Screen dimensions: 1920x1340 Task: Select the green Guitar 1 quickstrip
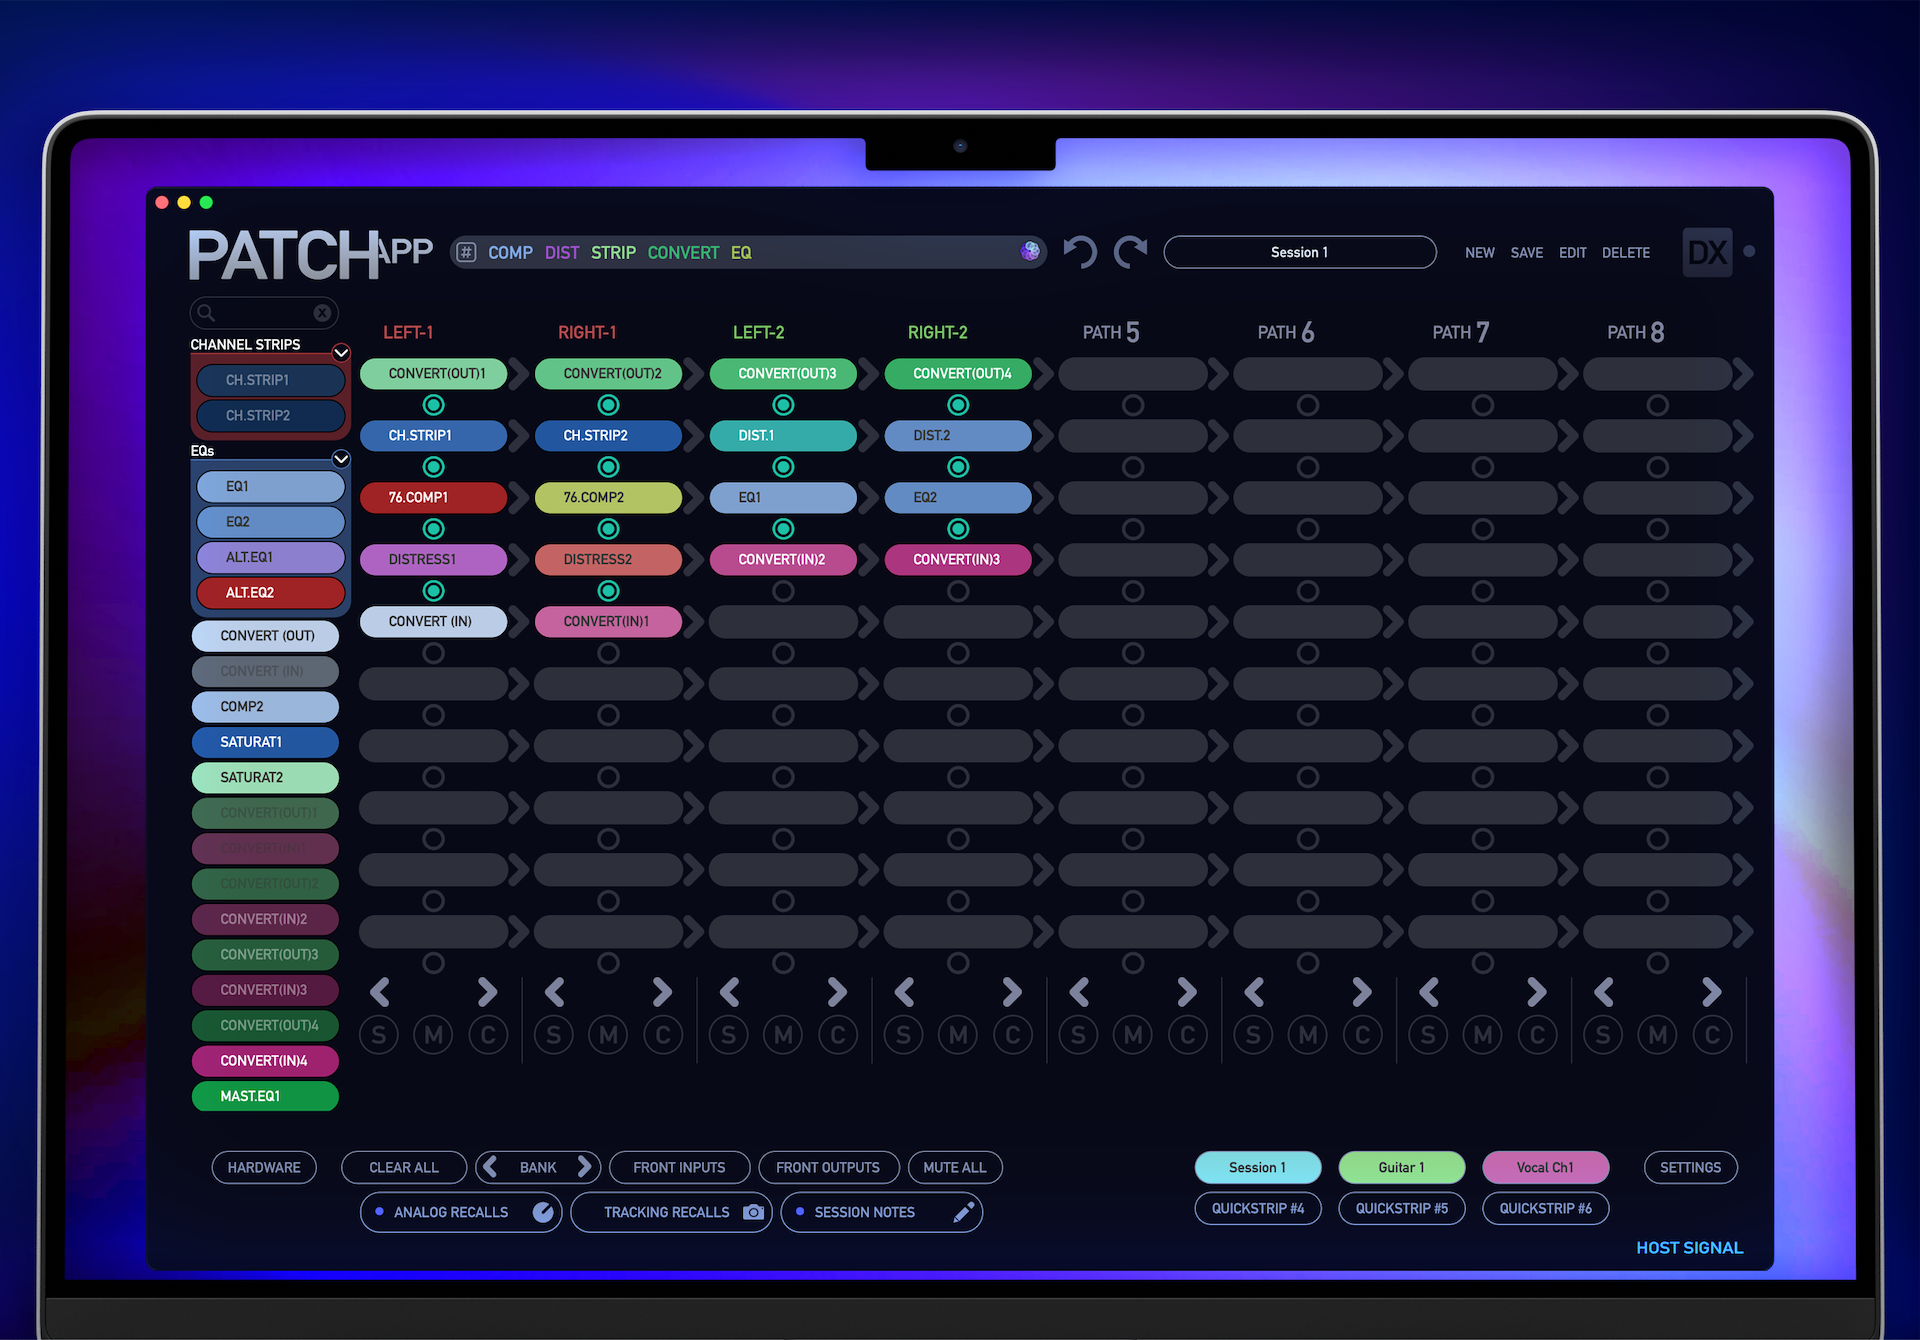coord(1401,1167)
